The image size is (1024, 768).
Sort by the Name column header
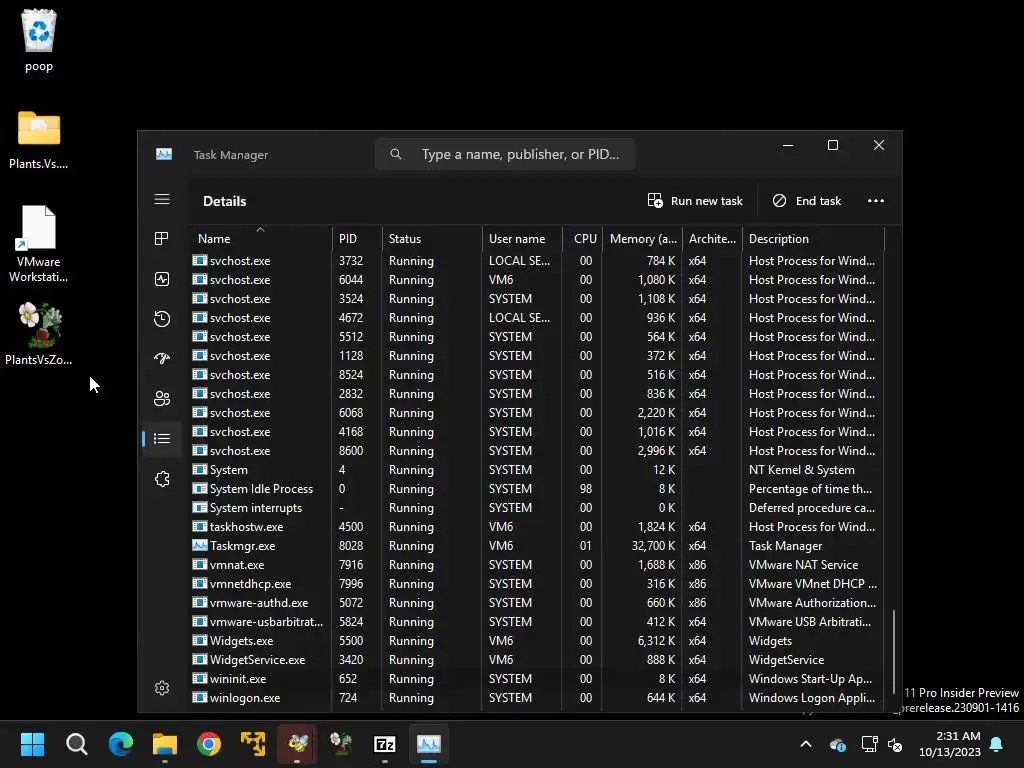click(261, 238)
